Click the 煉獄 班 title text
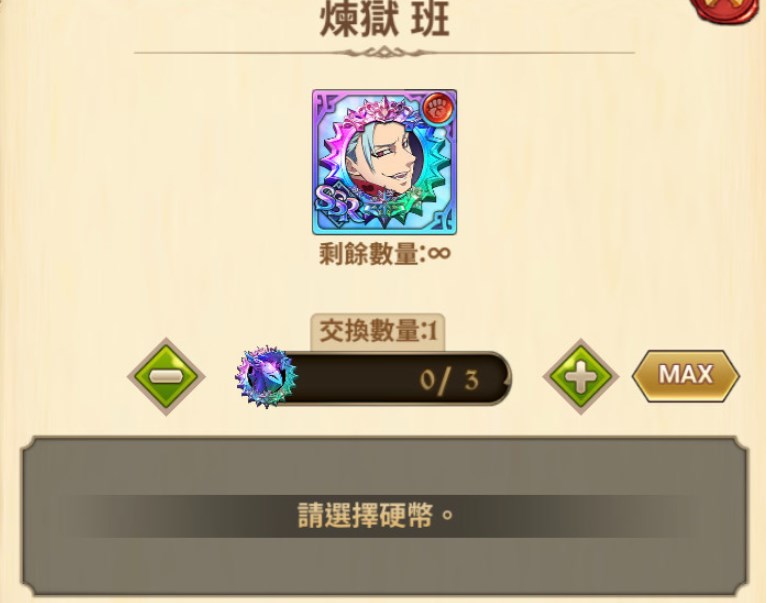Screen dimensions: 766x603 click(x=384, y=20)
